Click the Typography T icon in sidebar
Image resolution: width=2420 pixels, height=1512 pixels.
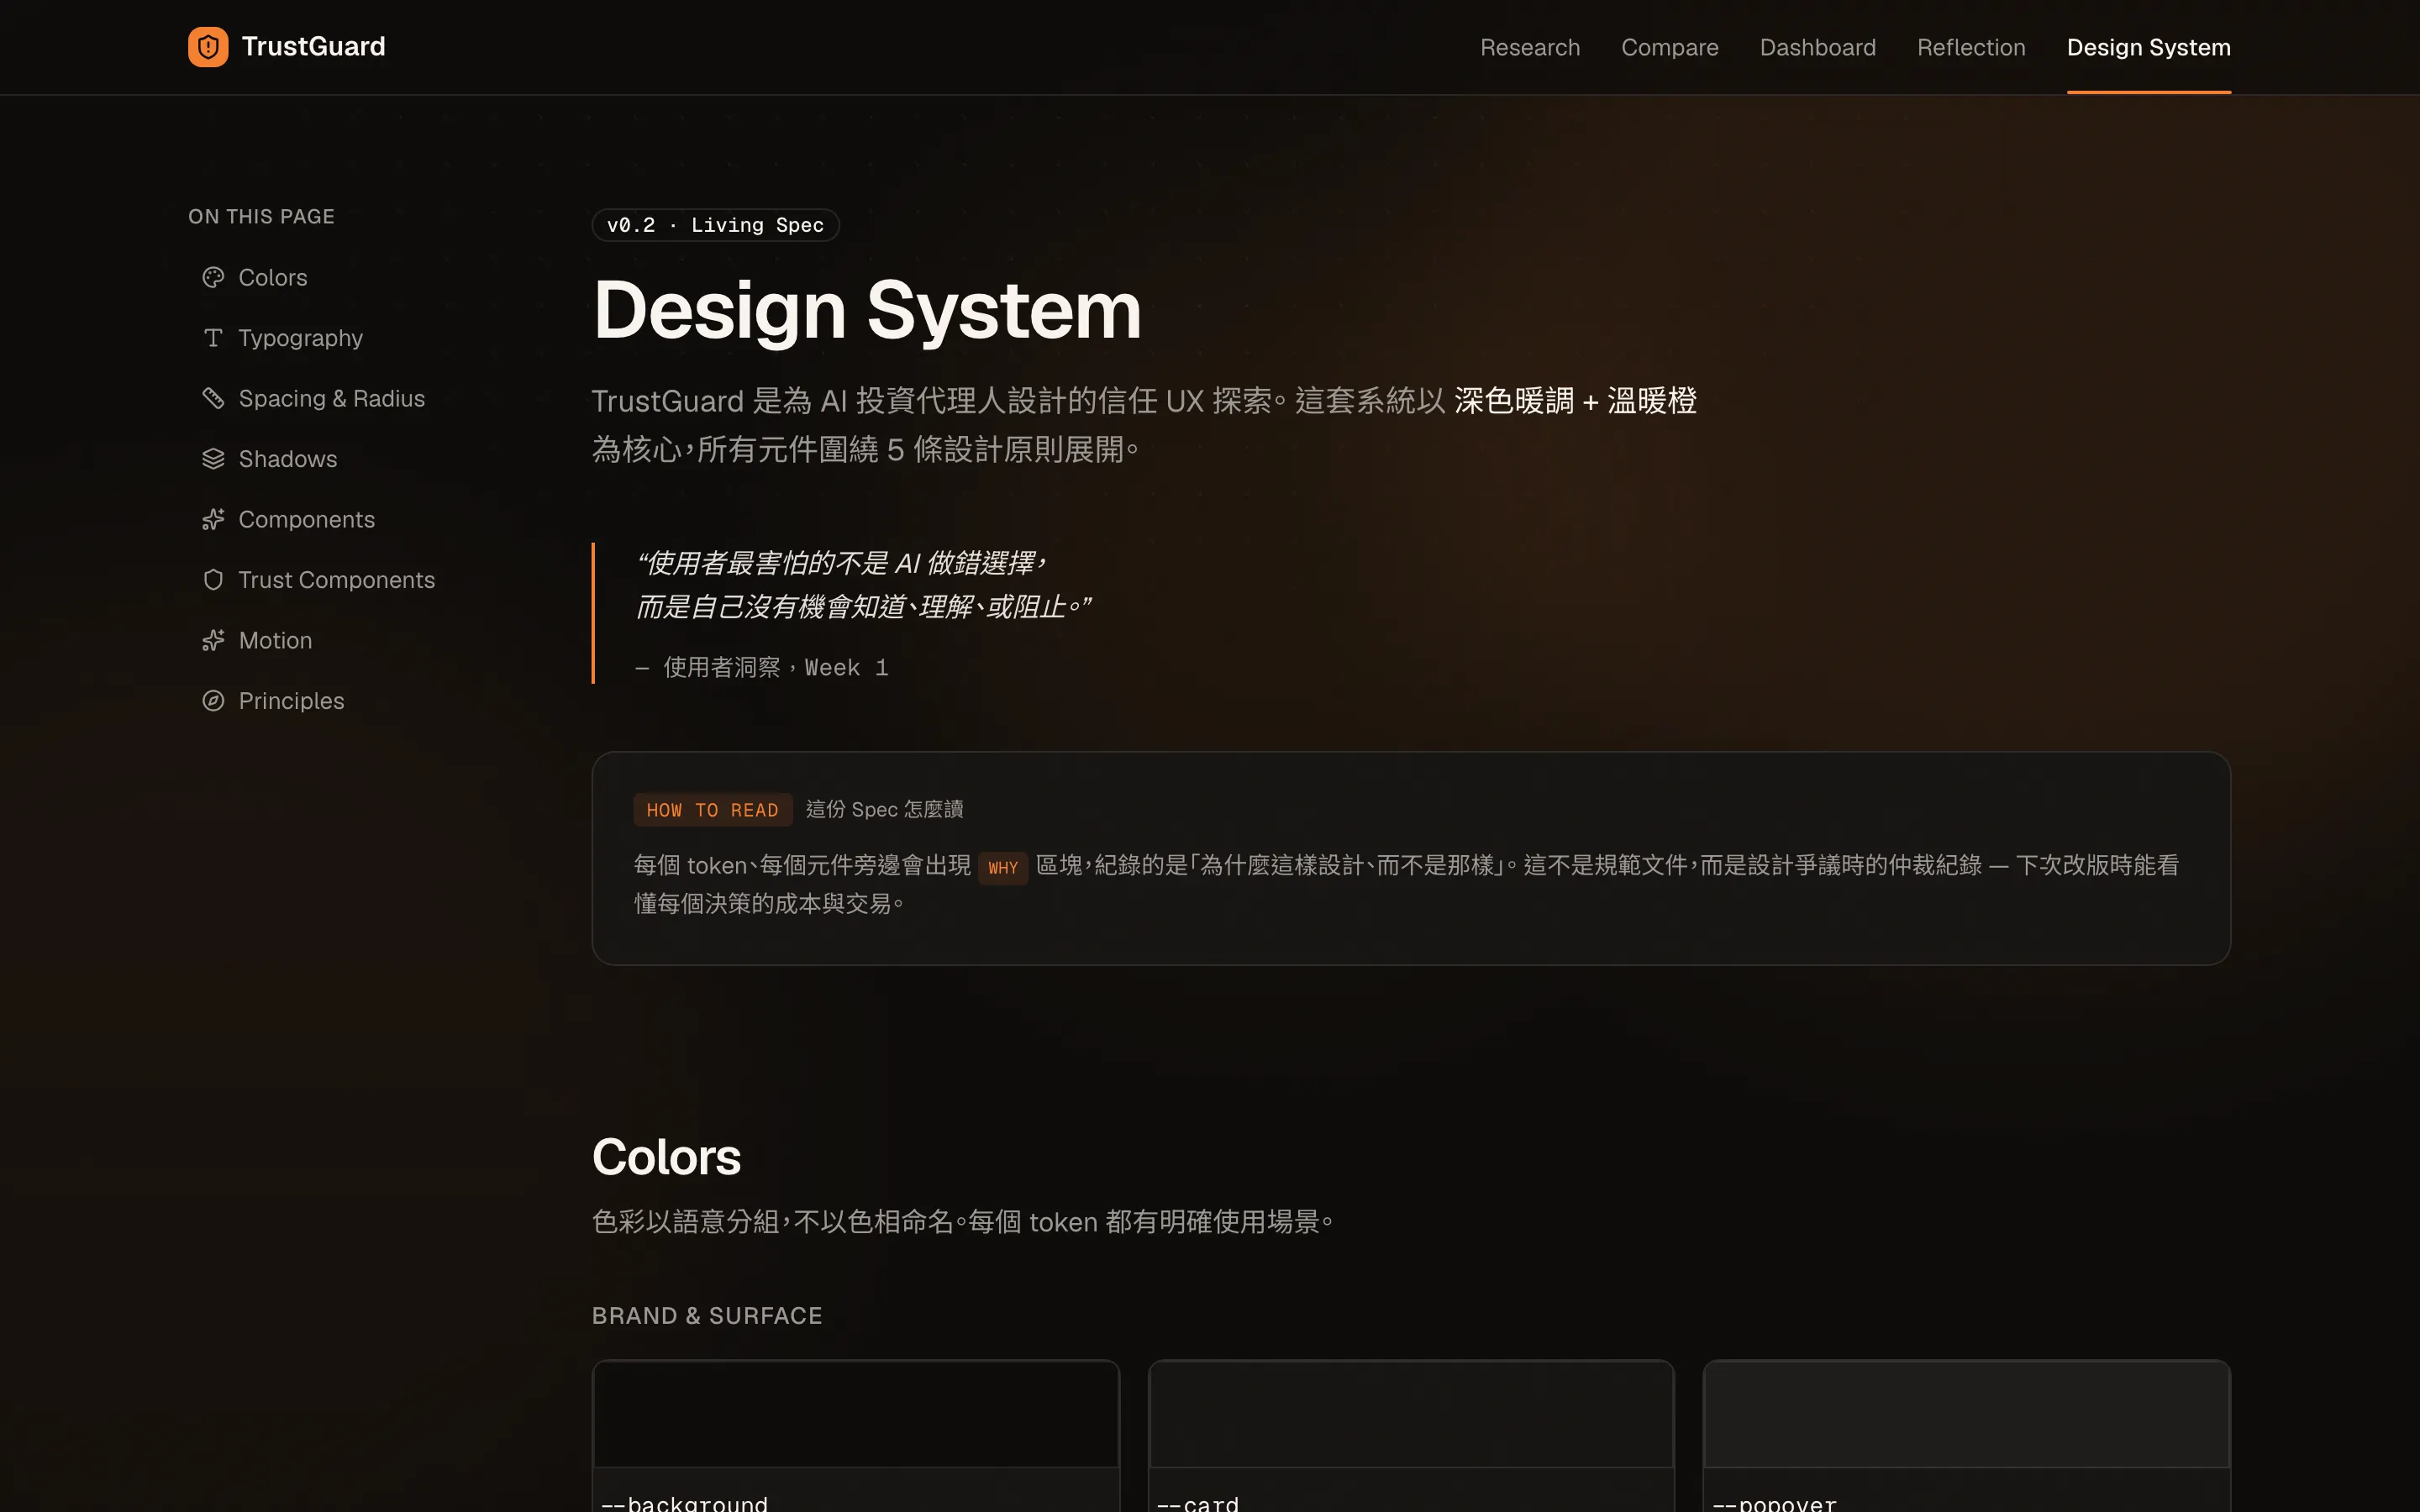tap(213, 338)
